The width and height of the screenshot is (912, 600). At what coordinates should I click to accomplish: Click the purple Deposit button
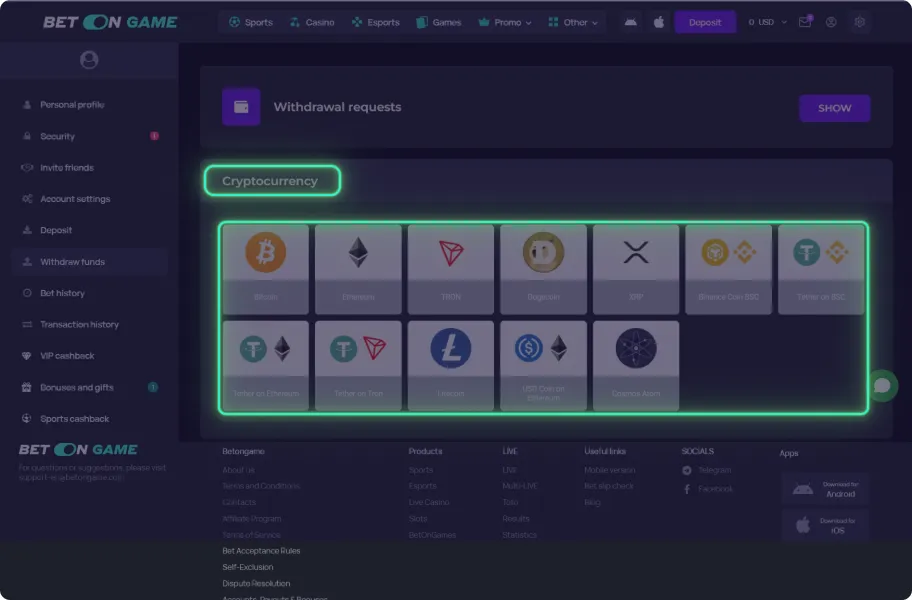tap(705, 22)
